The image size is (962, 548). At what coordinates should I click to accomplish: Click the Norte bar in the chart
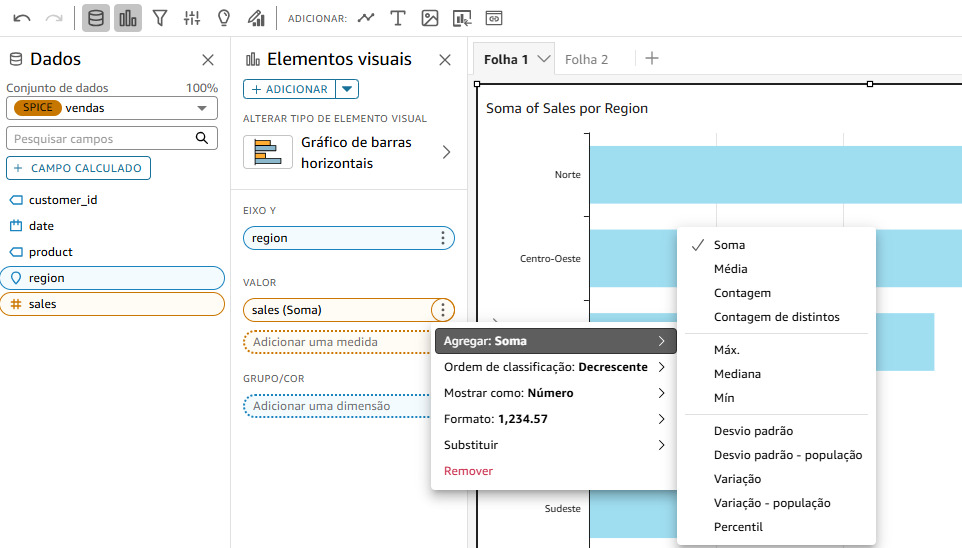click(x=775, y=175)
